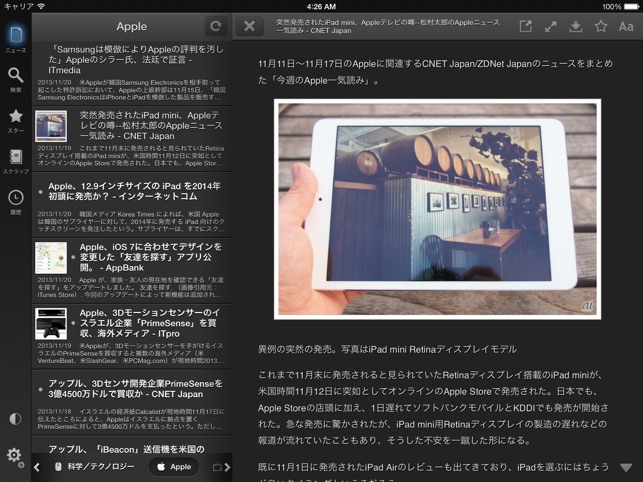Toggle the night mode half-circle icon

click(x=15, y=419)
